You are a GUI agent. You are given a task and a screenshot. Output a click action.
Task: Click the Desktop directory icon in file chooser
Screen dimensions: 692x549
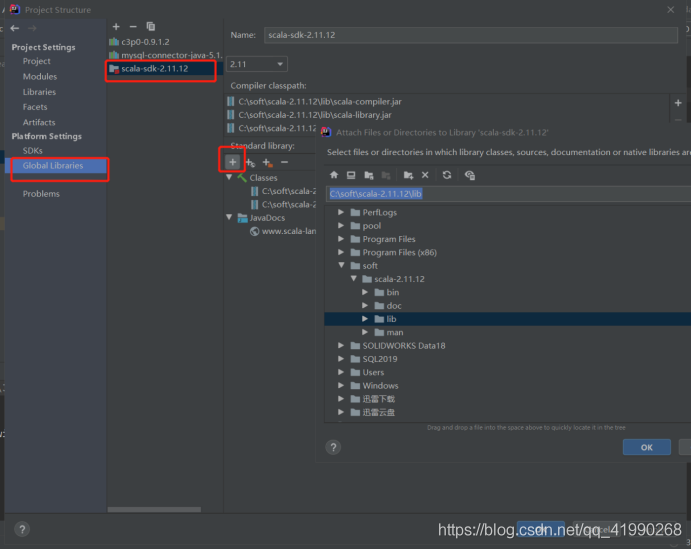(351, 175)
